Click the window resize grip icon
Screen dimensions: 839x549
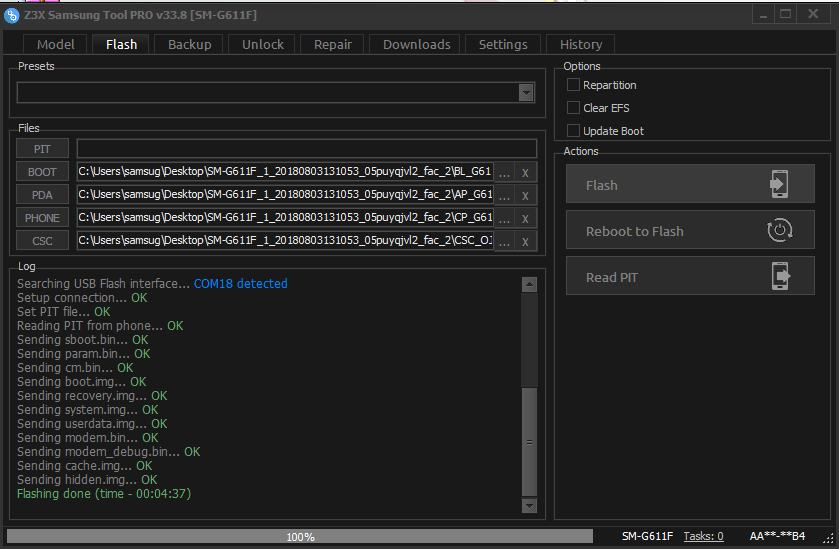(x=828, y=538)
